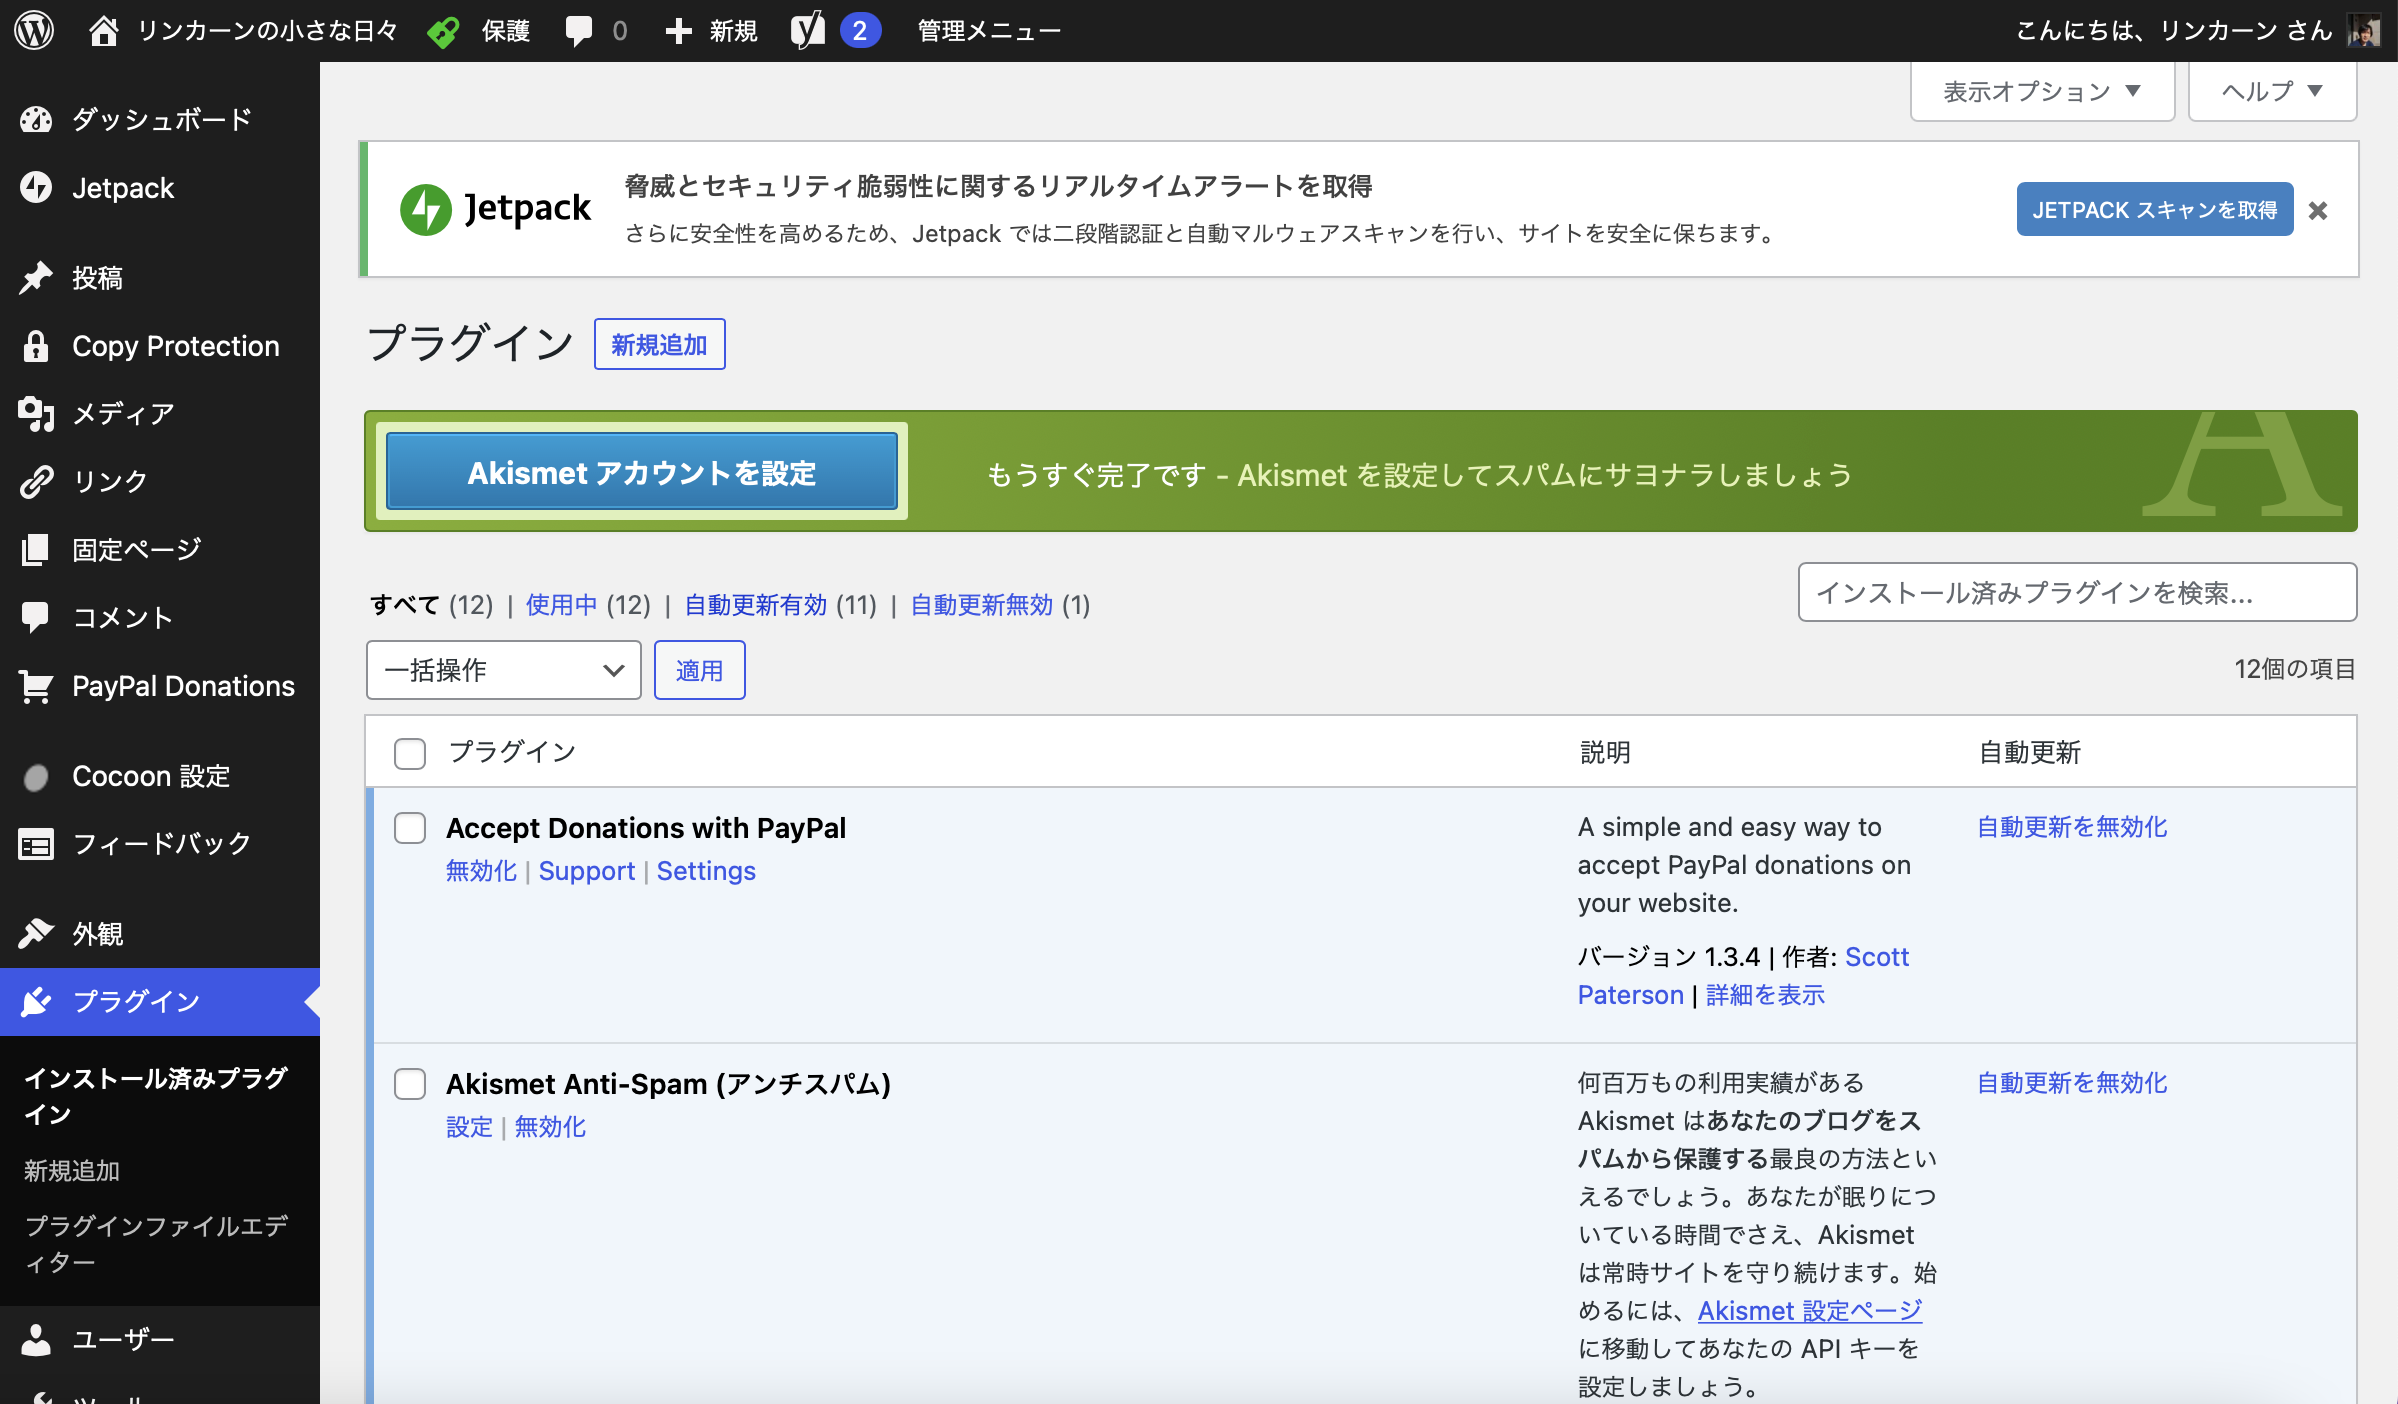Click the Cocoon 設定 circle icon

point(36,777)
